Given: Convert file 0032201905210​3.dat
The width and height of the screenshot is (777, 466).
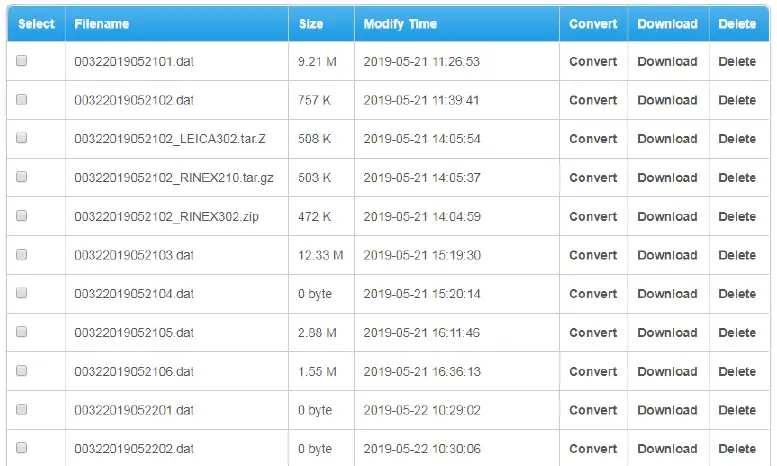Looking at the screenshot, I should coord(593,255).
